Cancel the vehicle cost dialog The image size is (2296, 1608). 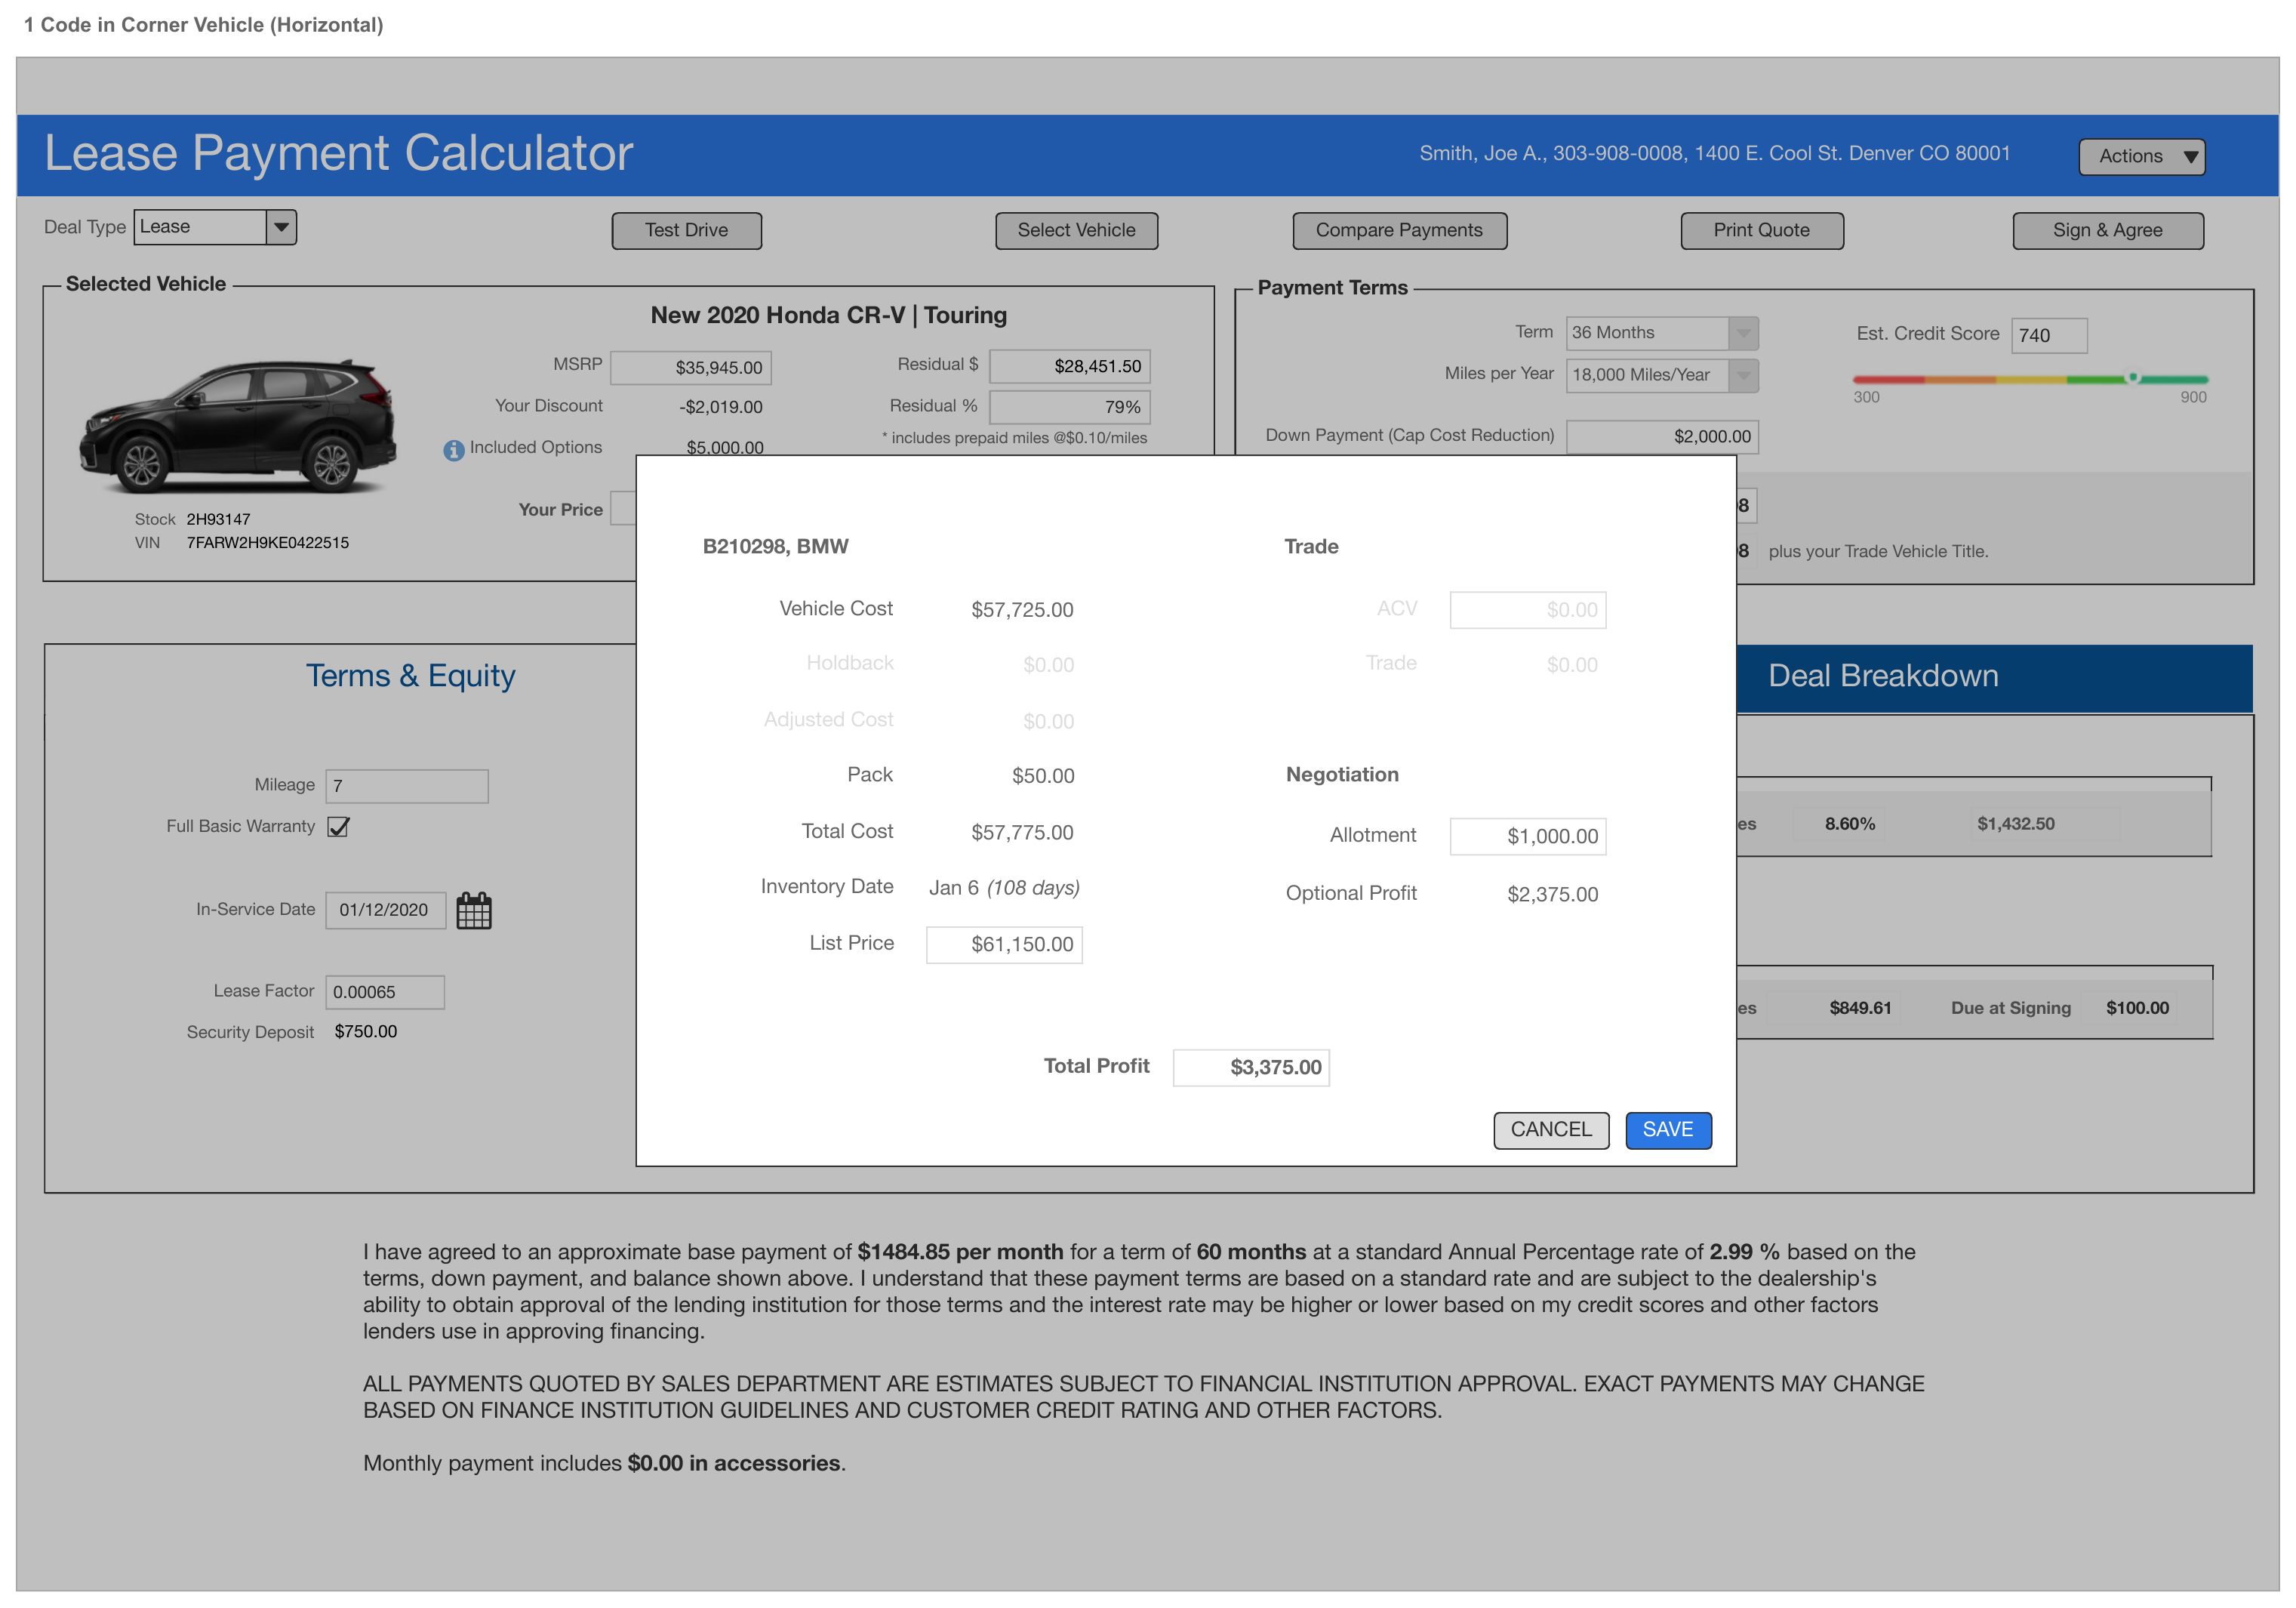pyautogui.click(x=1551, y=1130)
